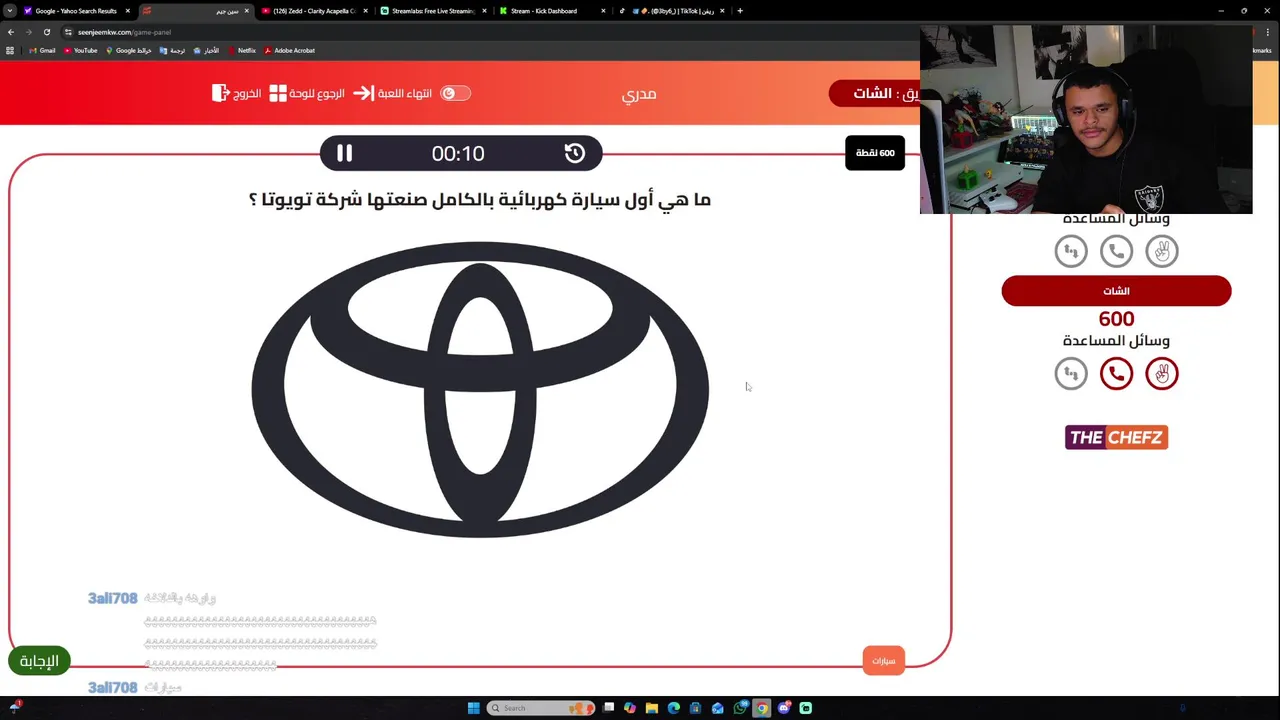
Task: Toggle the switch beside انتهاء اللعبة
Action: (455, 93)
